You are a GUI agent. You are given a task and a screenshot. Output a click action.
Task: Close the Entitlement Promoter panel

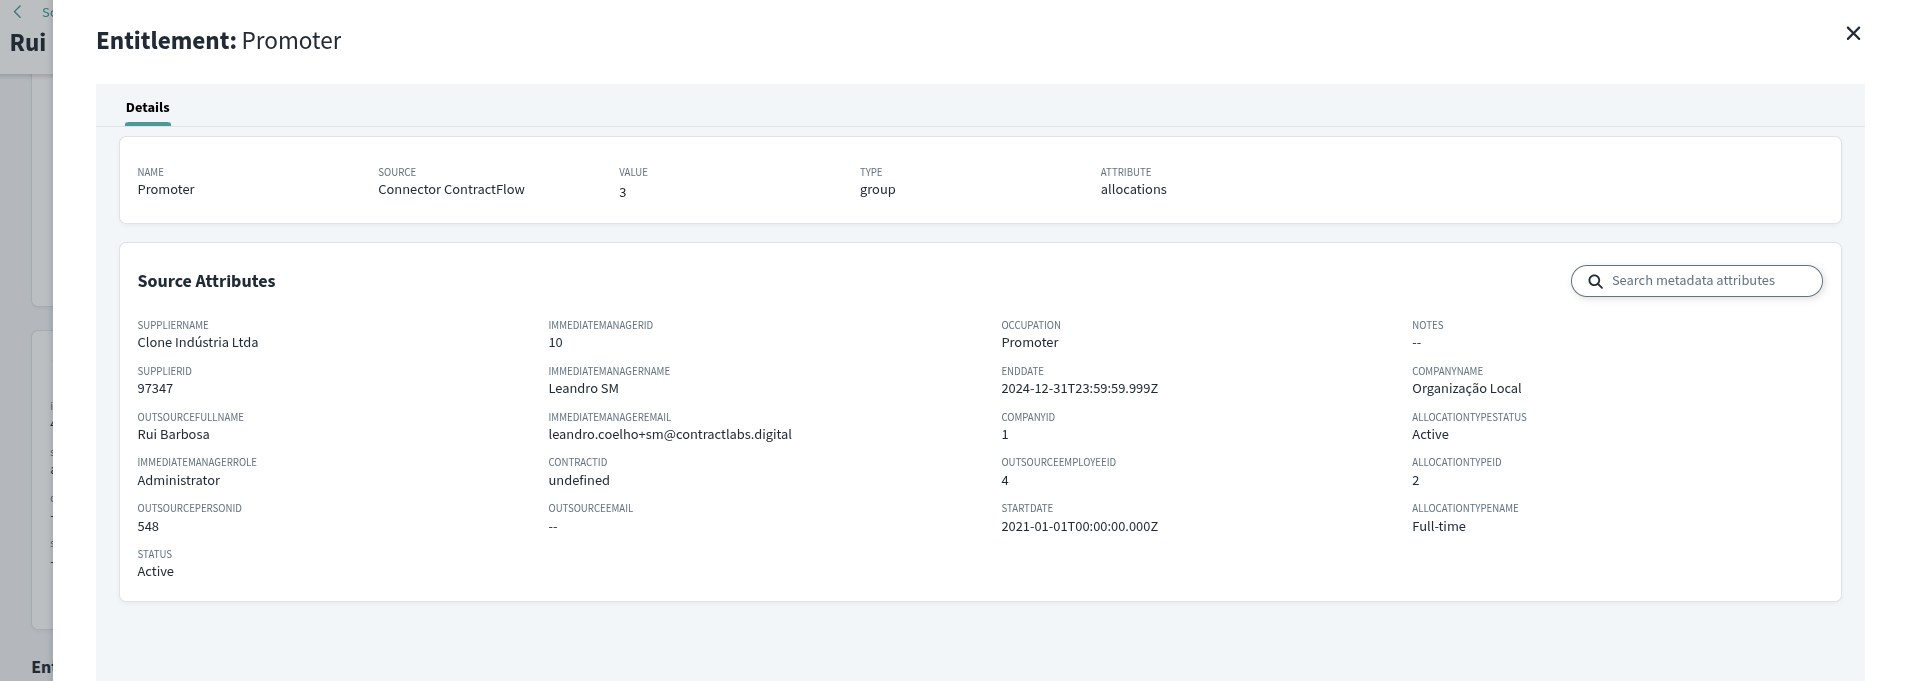click(1852, 34)
